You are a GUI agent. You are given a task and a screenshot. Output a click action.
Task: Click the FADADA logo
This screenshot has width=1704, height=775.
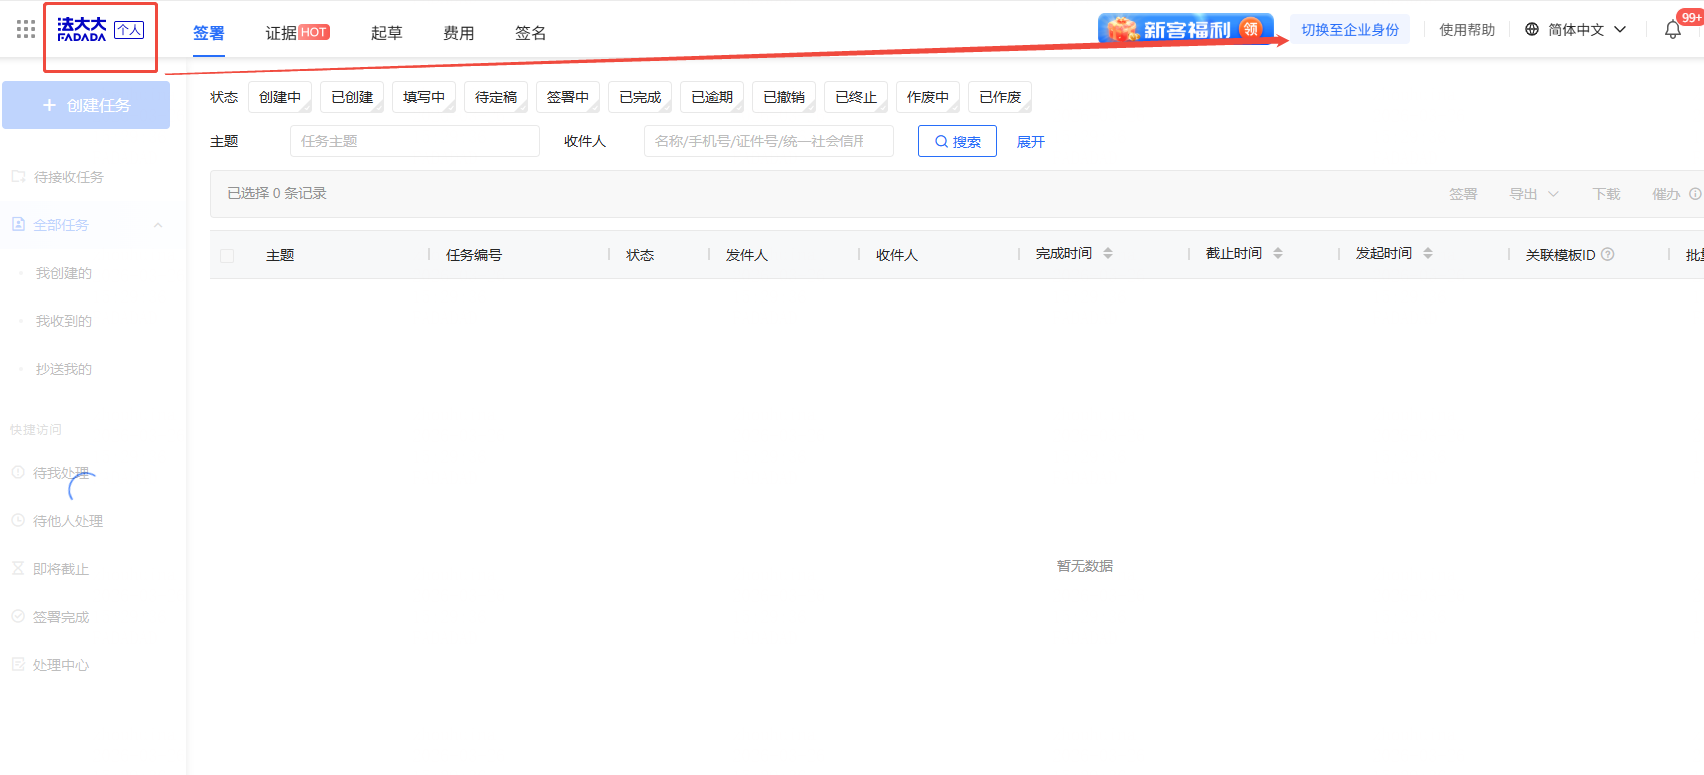click(82, 30)
